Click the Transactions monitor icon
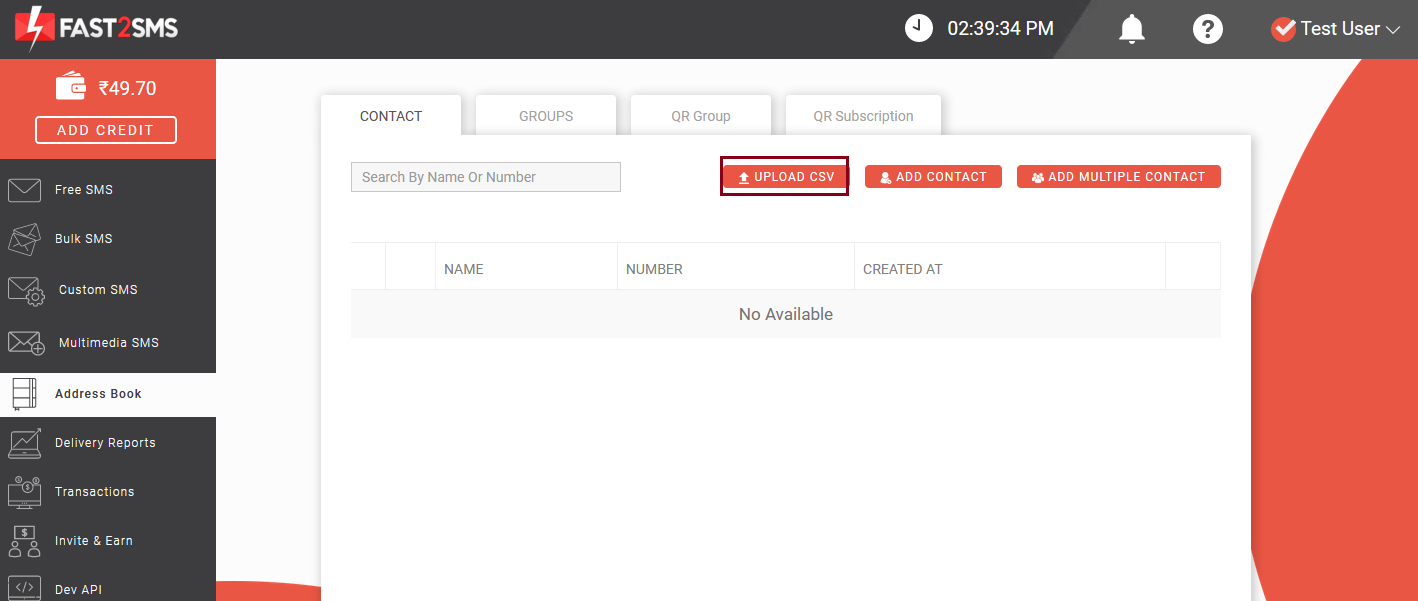Image resolution: width=1418 pixels, height=601 pixels. (x=24, y=492)
